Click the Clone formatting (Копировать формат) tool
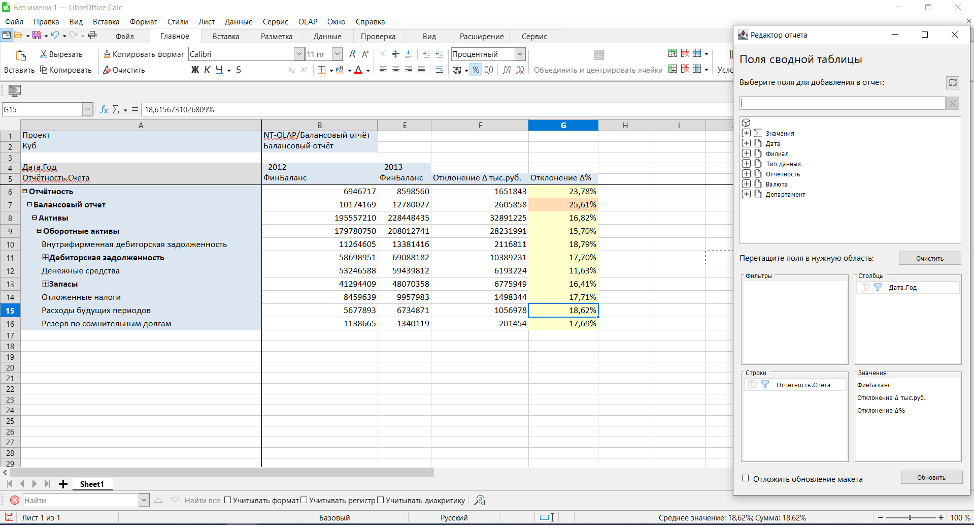 pyautogui.click(x=143, y=55)
